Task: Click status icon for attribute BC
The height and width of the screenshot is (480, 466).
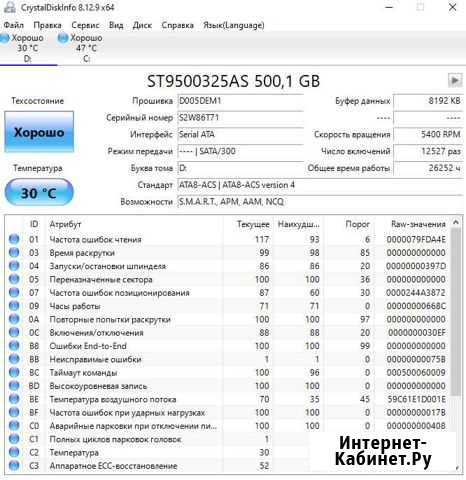Action: coord(14,372)
